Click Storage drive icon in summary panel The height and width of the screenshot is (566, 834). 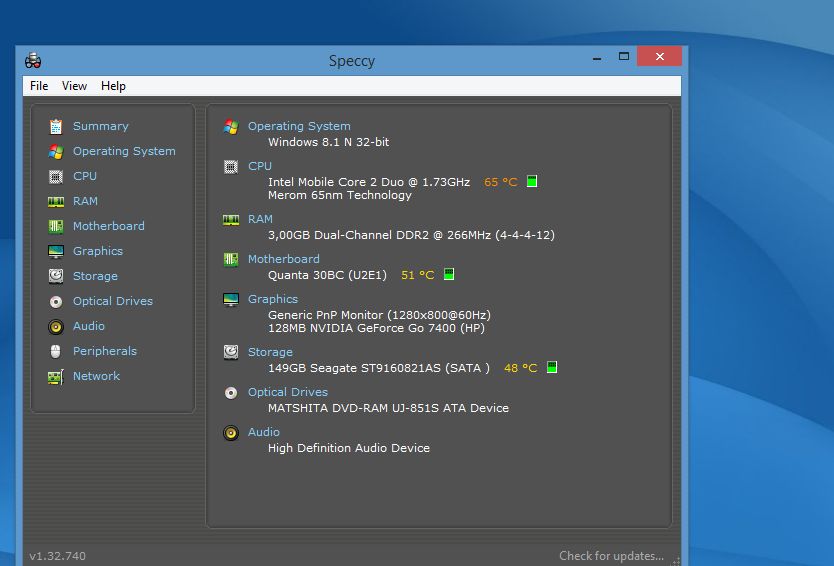click(x=231, y=352)
